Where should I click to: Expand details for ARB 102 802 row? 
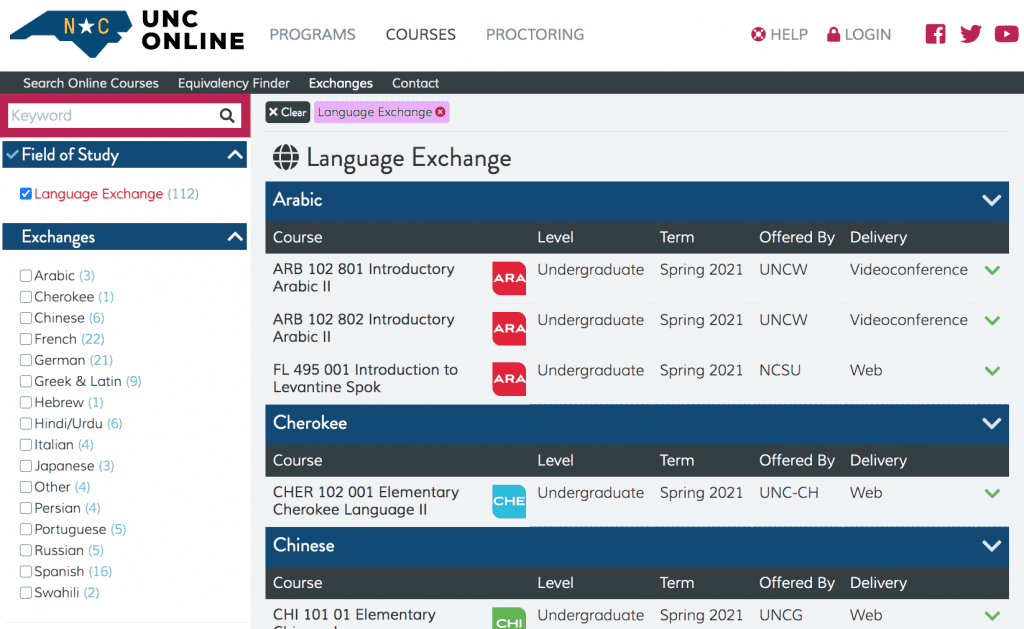992,321
